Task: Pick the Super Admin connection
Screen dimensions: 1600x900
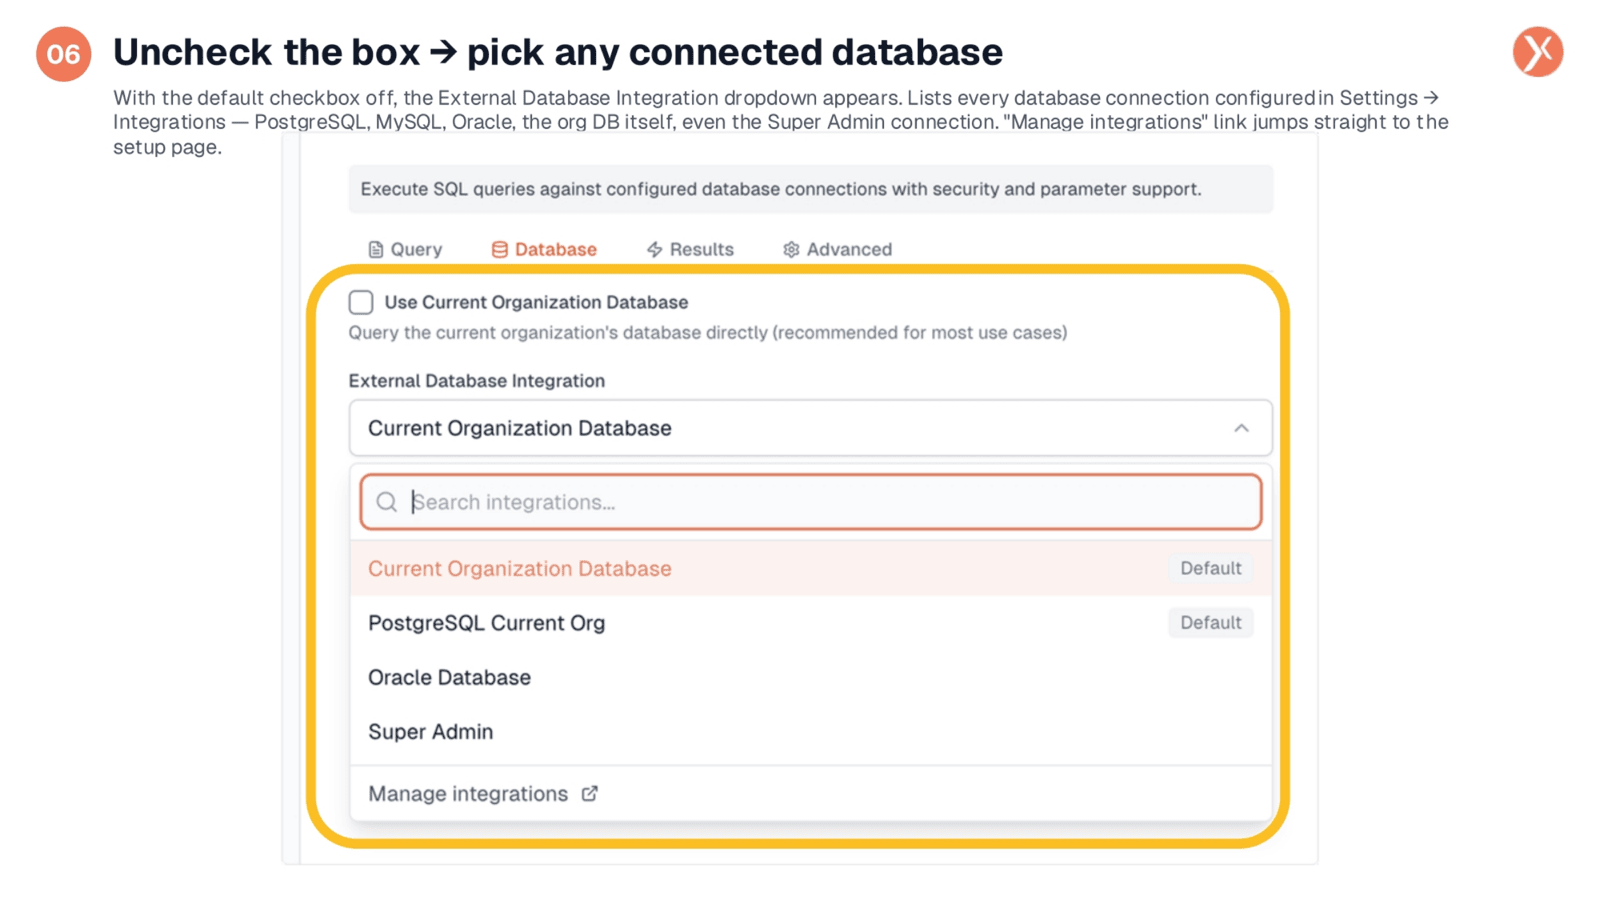Action: click(810, 732)
